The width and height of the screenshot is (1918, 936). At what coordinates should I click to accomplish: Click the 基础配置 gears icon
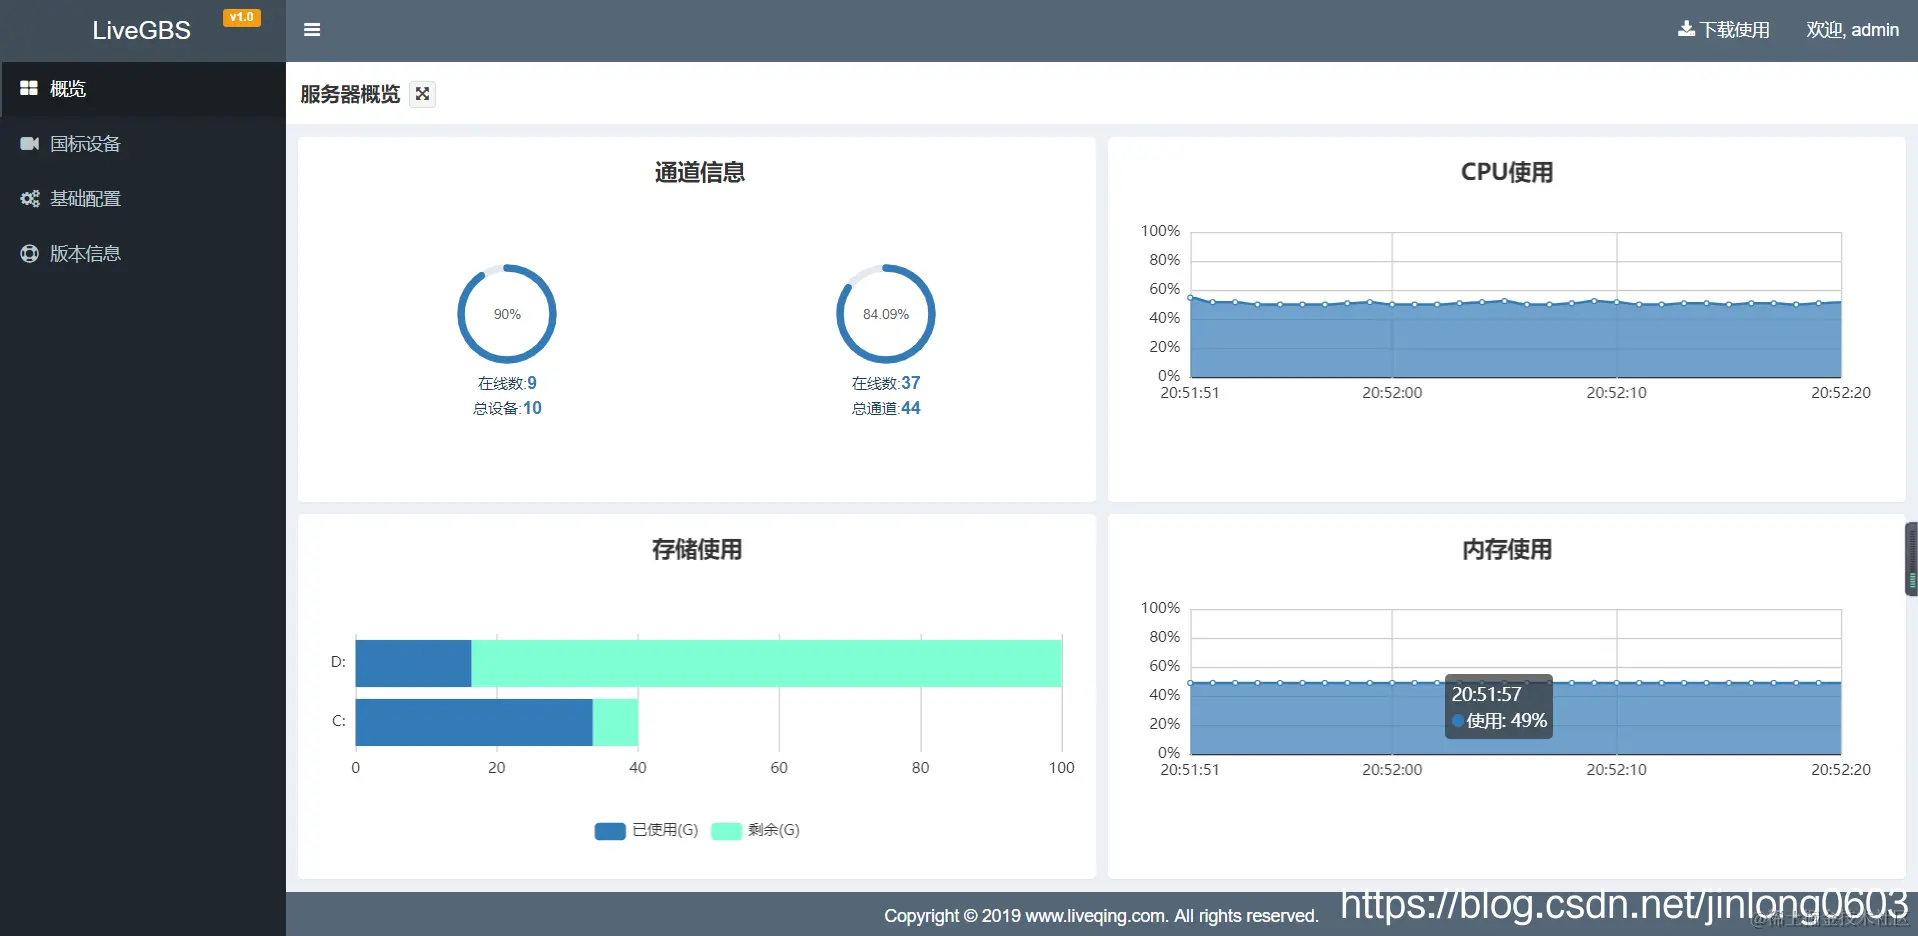coord(30,199)
